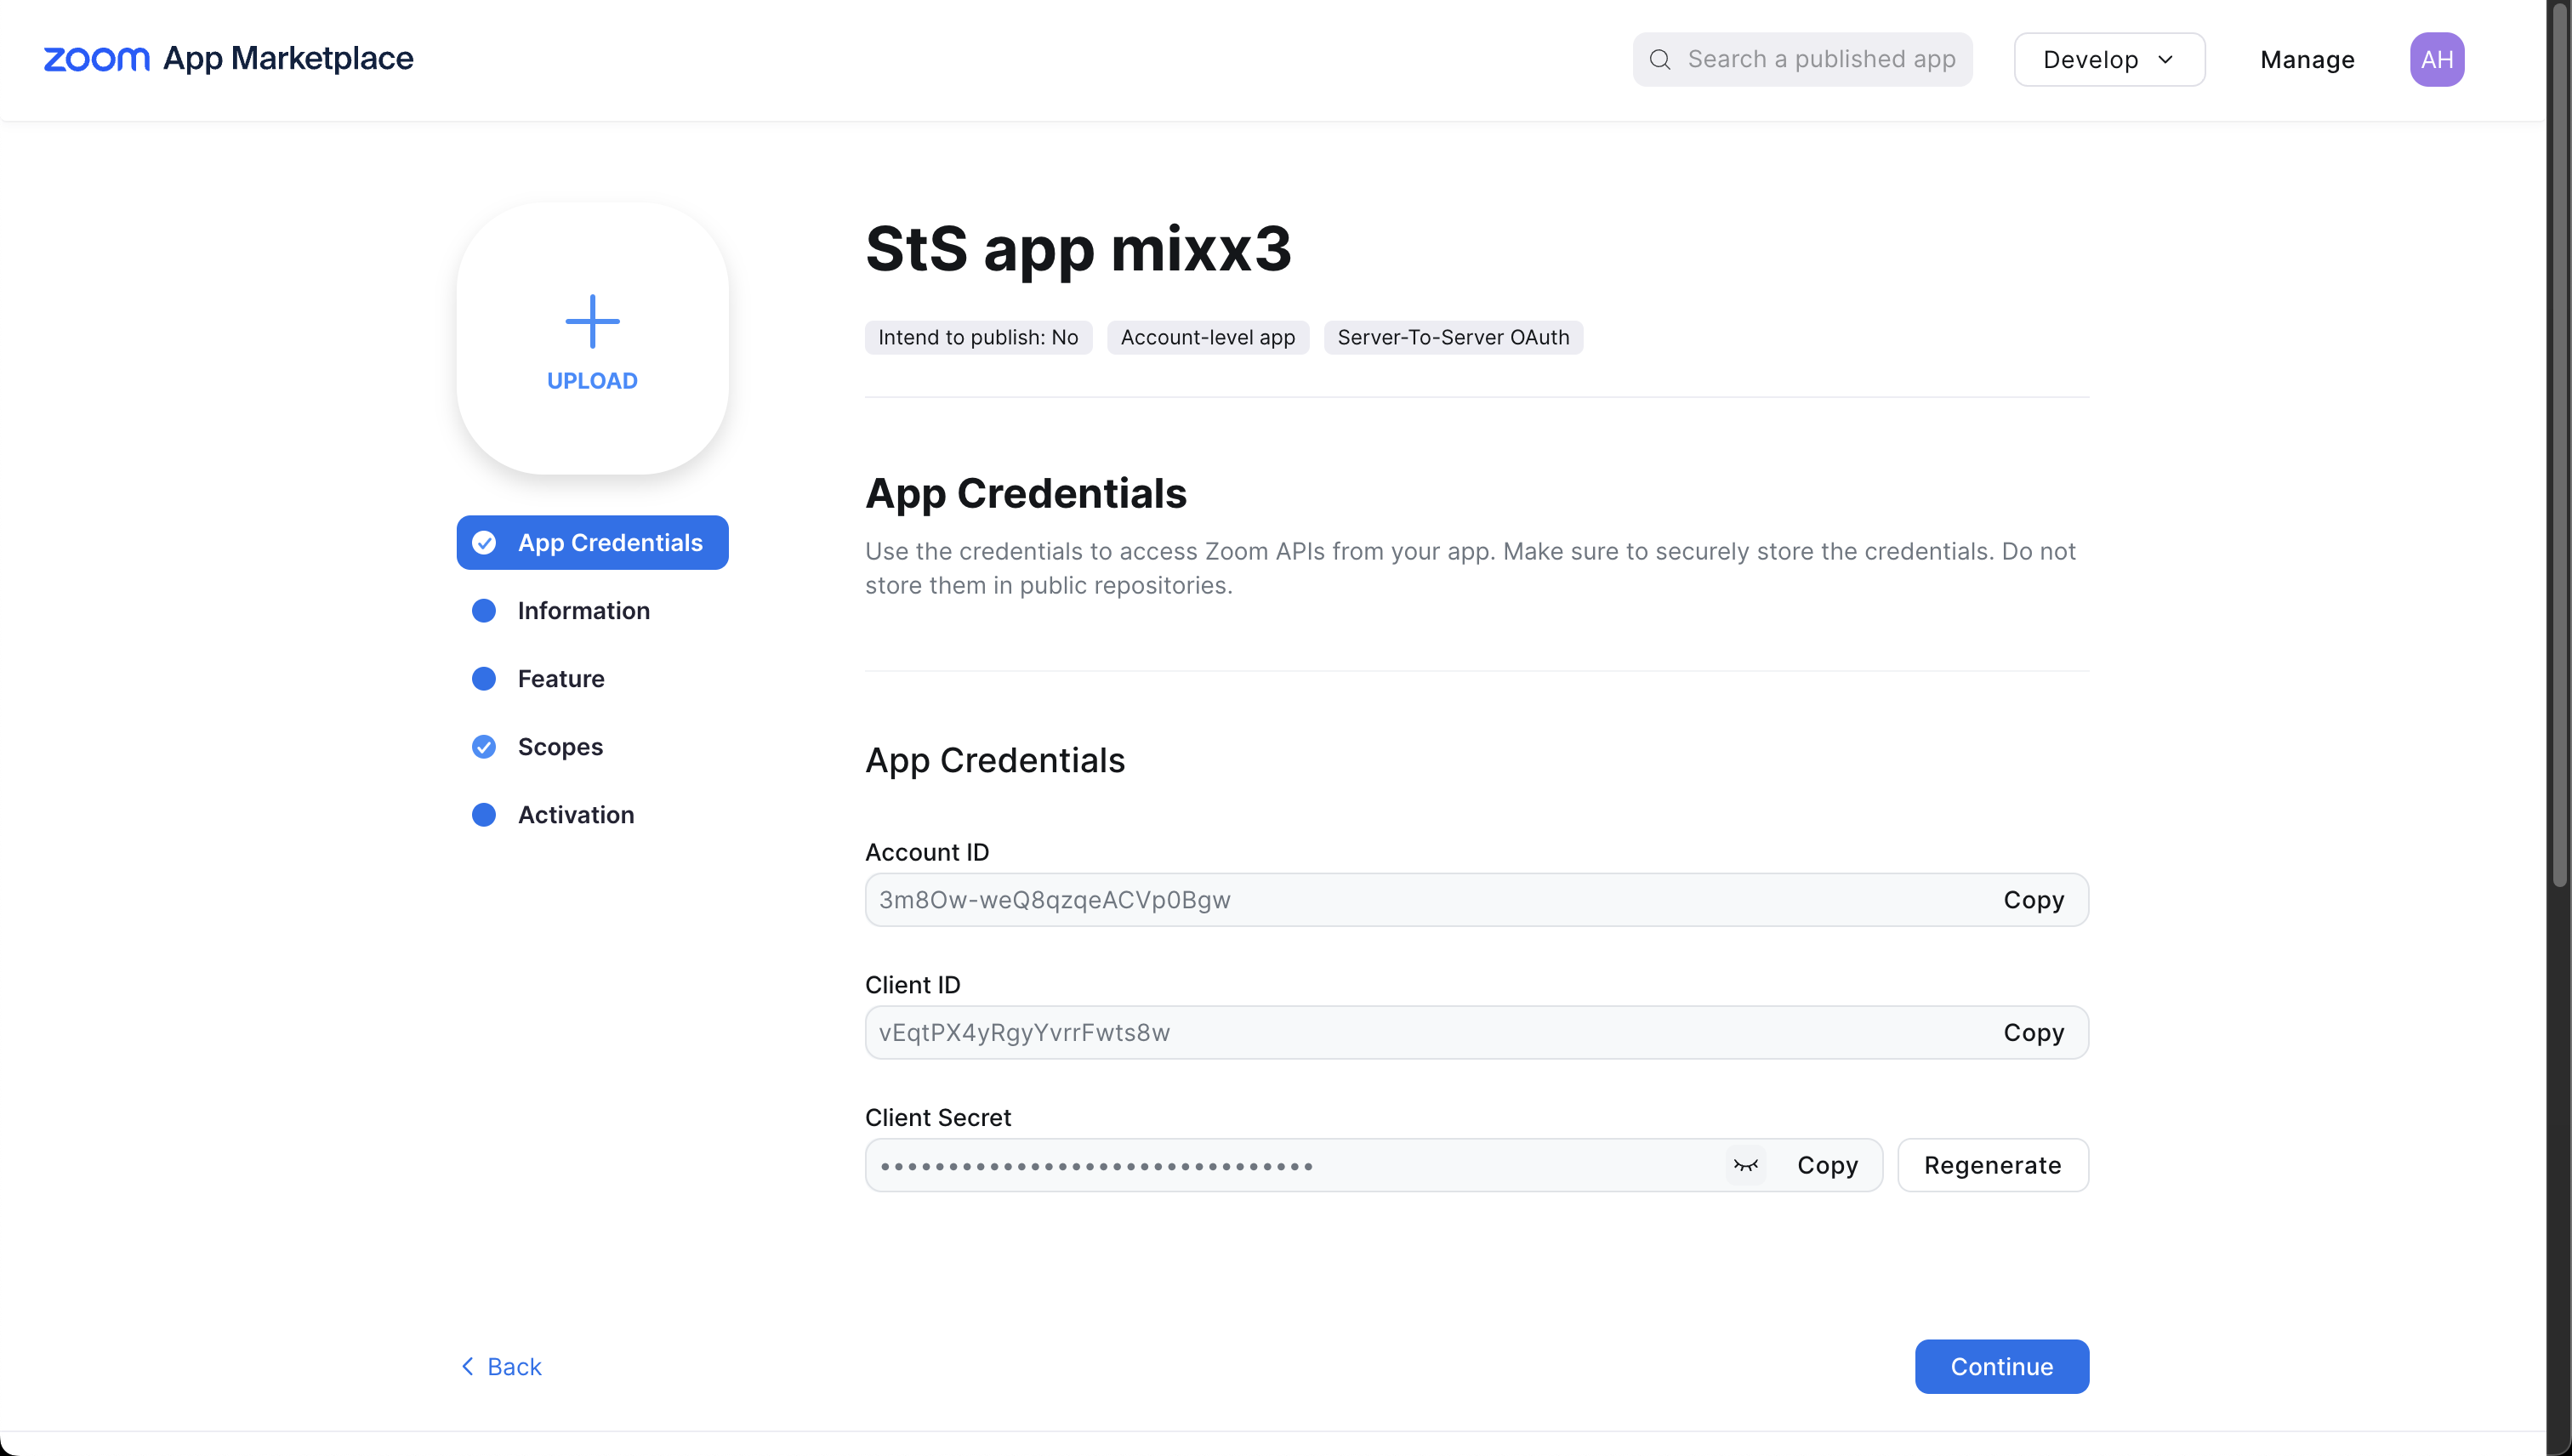Click the 'Account-level app' tag
The width and height of the screenshot is (2572, 1456).
click(x=1207, y=338)
